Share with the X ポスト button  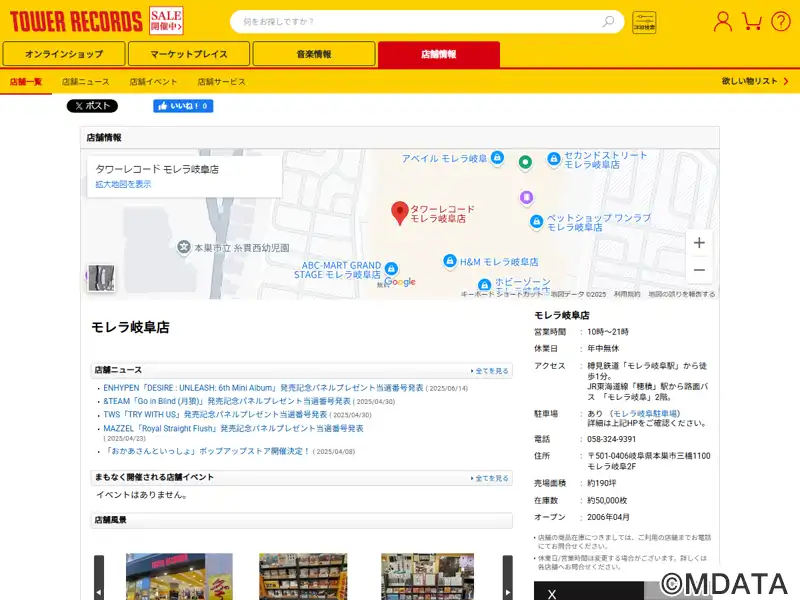pos(92,106)
